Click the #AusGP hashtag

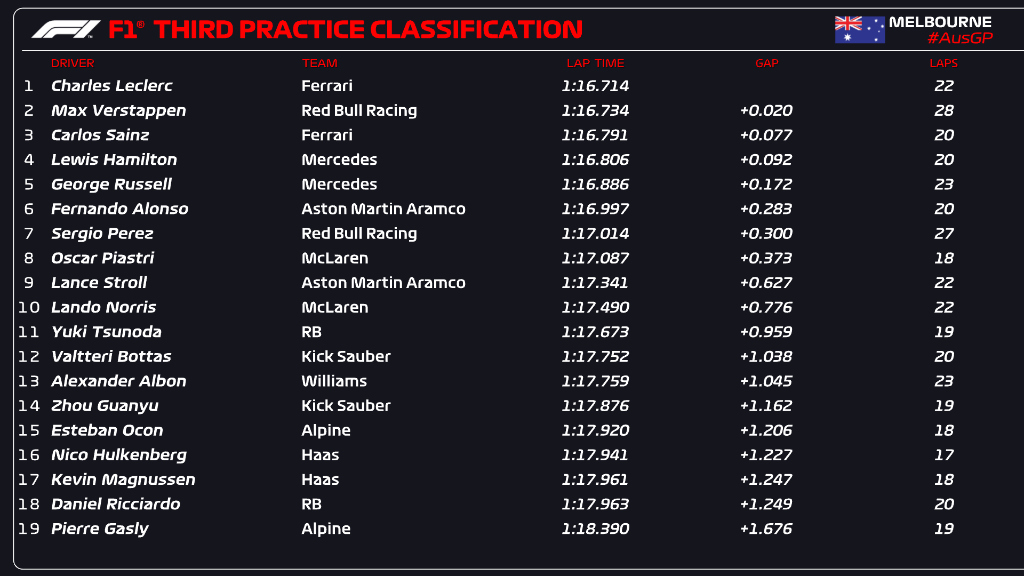[x=959, y=38]
